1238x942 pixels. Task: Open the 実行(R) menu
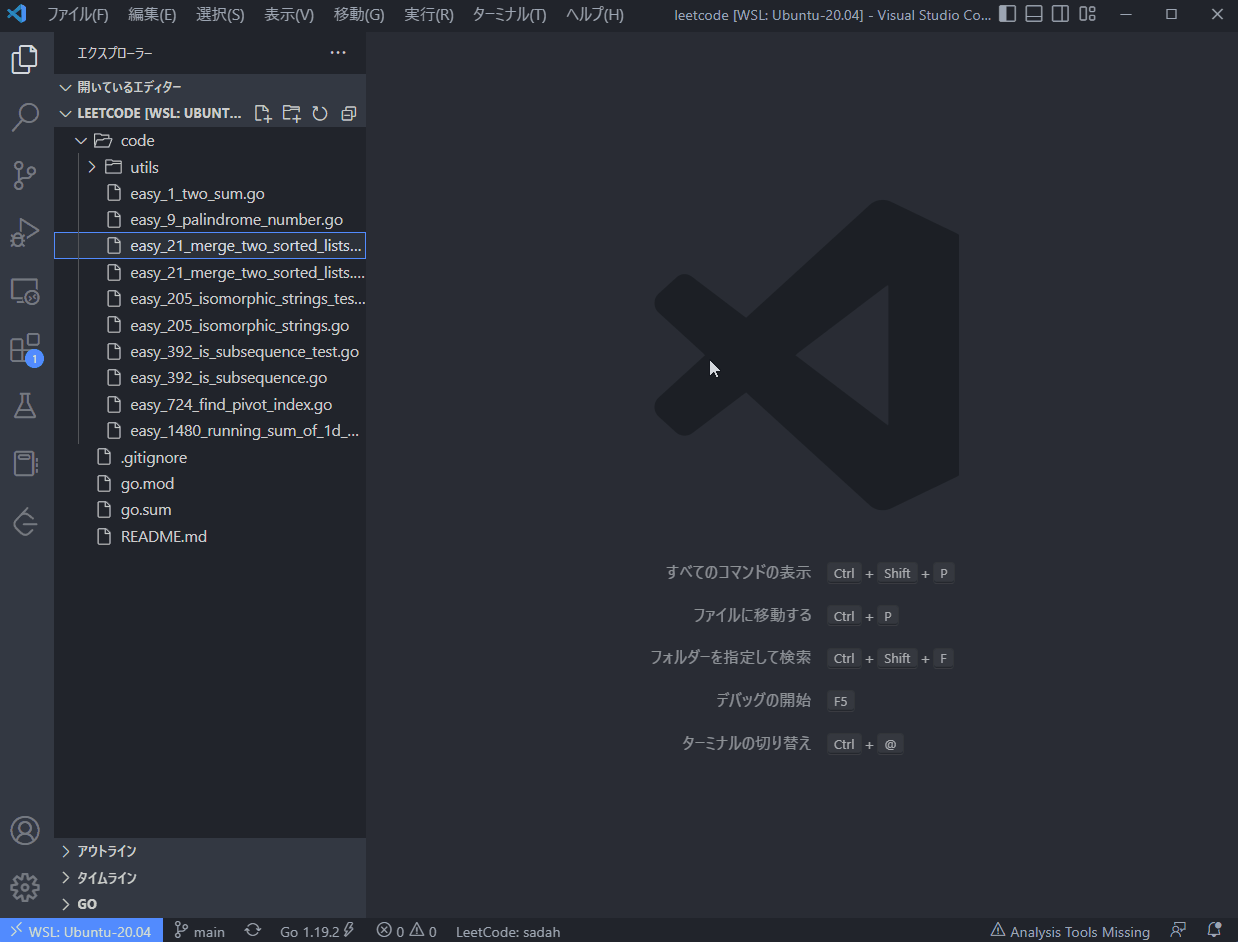click(428, 14)
